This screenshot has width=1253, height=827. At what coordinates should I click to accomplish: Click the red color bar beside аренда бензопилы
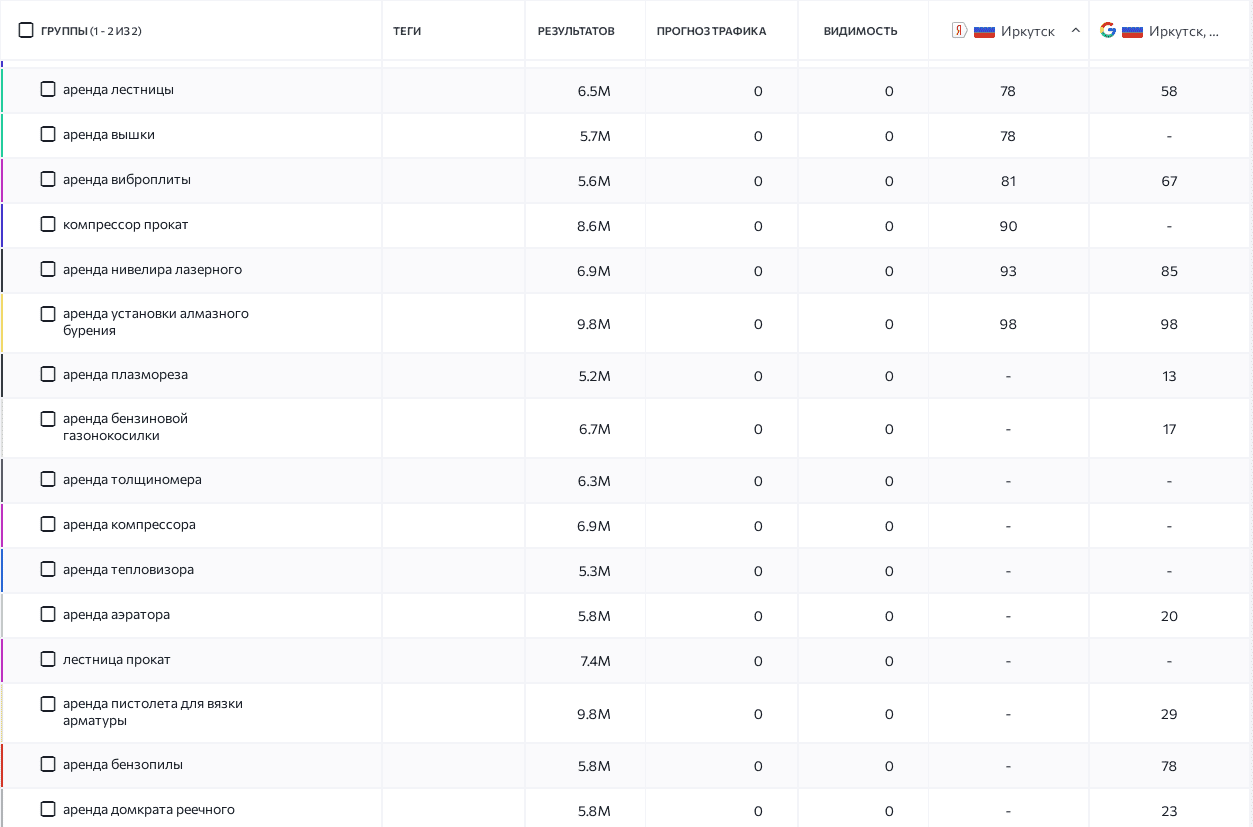[2, 766]
